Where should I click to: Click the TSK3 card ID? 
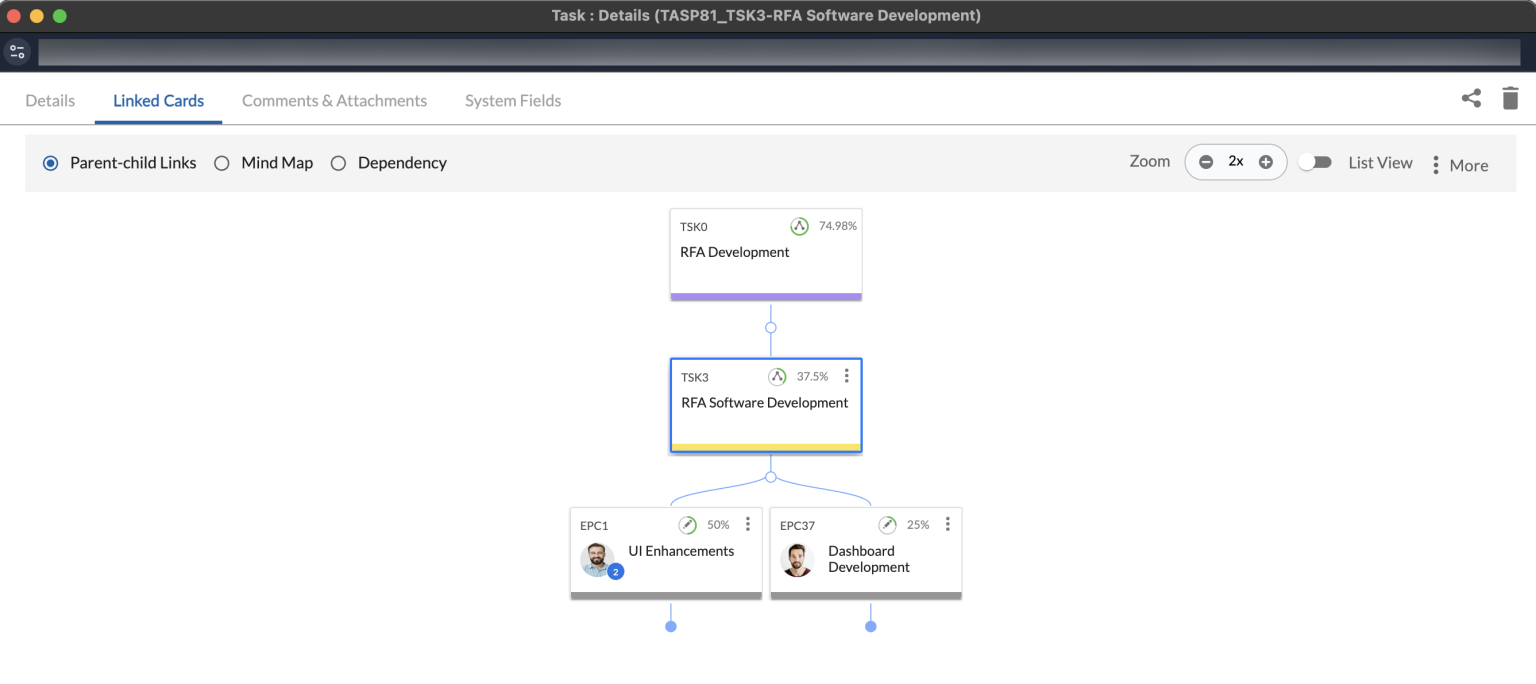(x=695, y=378)
